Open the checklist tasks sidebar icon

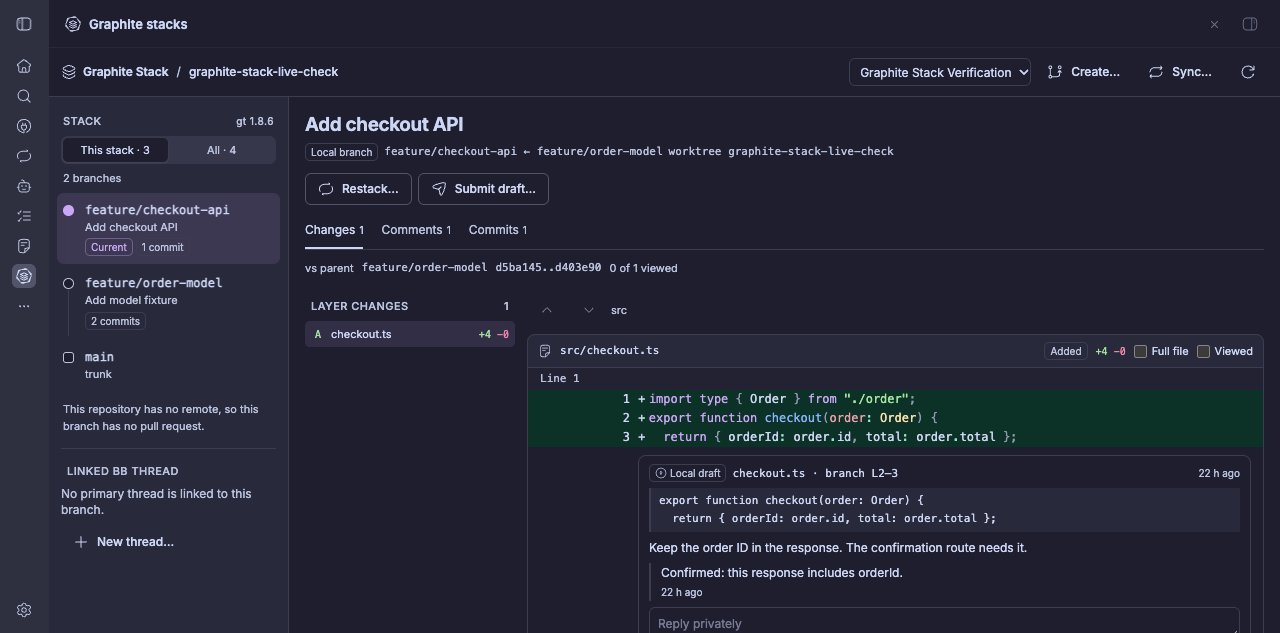24,216
